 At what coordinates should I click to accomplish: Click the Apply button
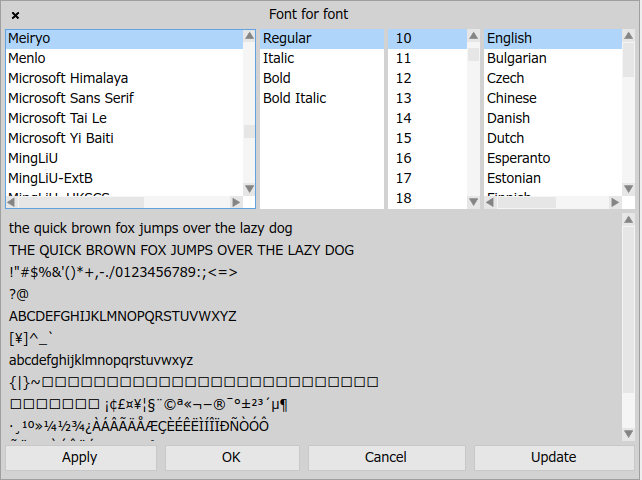pos(81,457)
